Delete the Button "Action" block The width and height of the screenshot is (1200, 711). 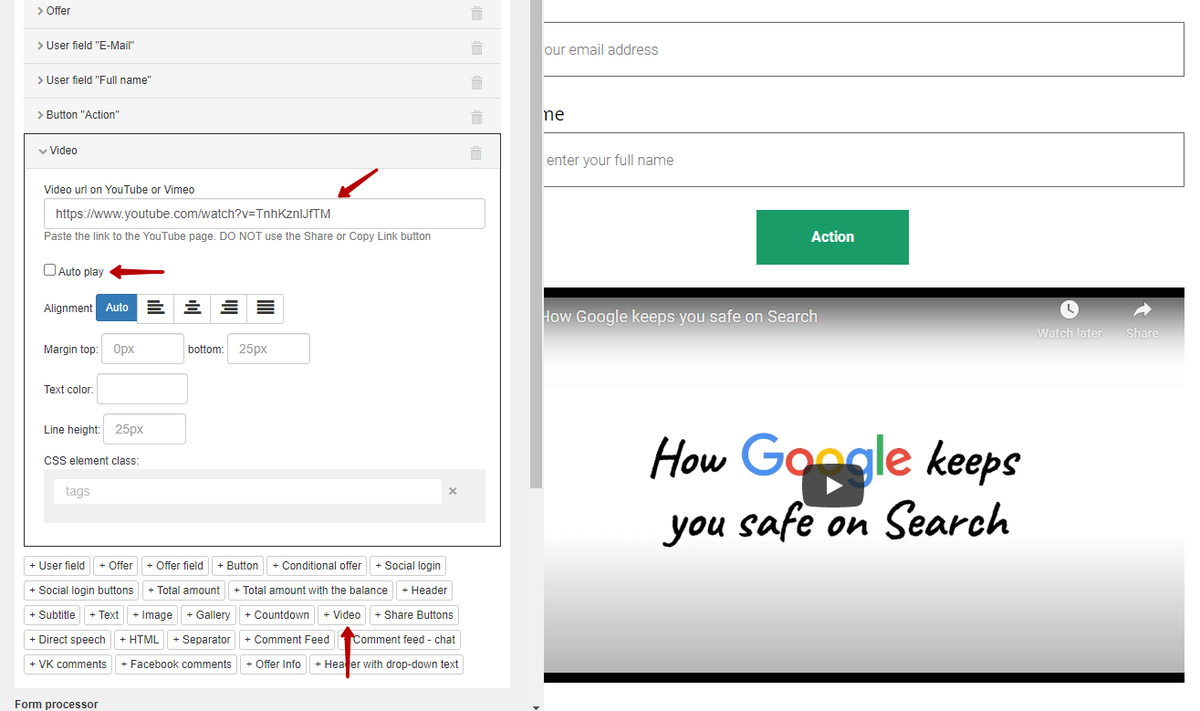[x=476, y=118]
